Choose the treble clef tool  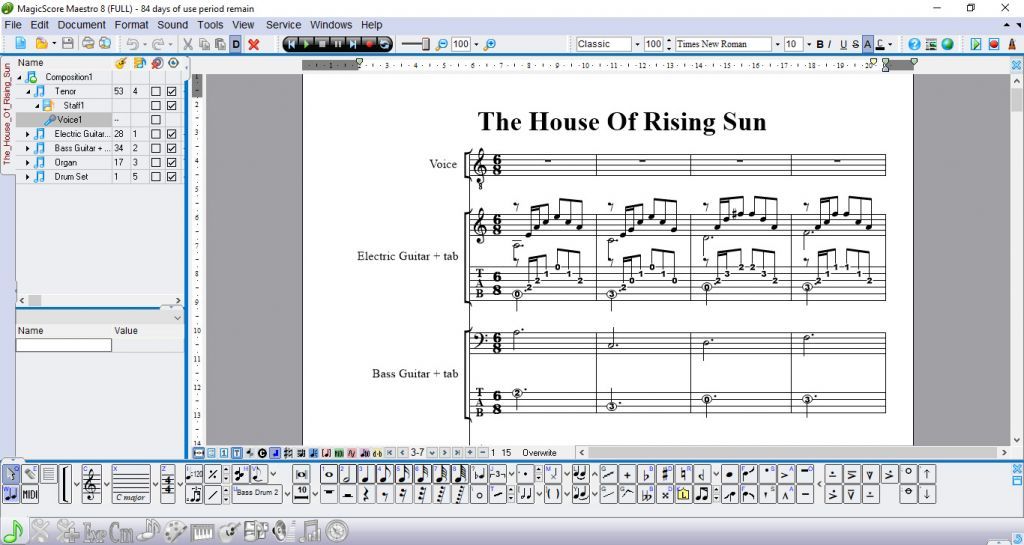pyautogui.click(x=91, y=484)
